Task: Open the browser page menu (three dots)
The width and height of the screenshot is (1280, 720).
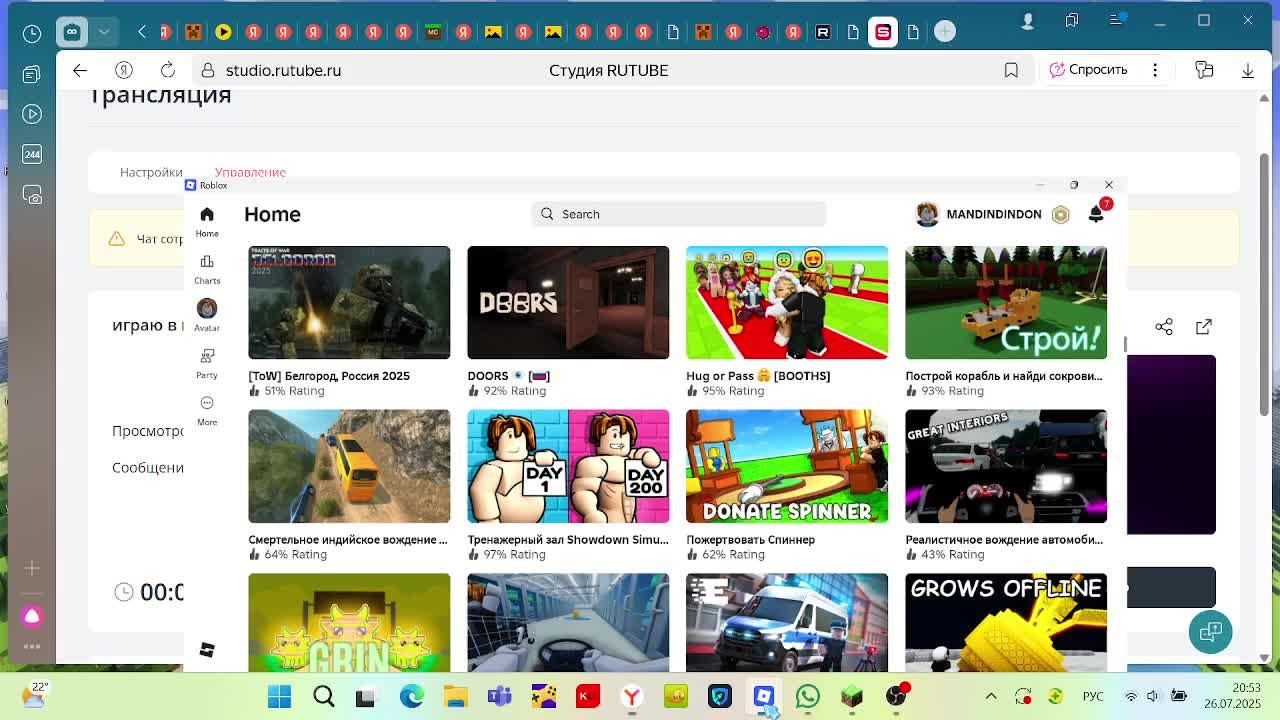Action: (1155, 70)
